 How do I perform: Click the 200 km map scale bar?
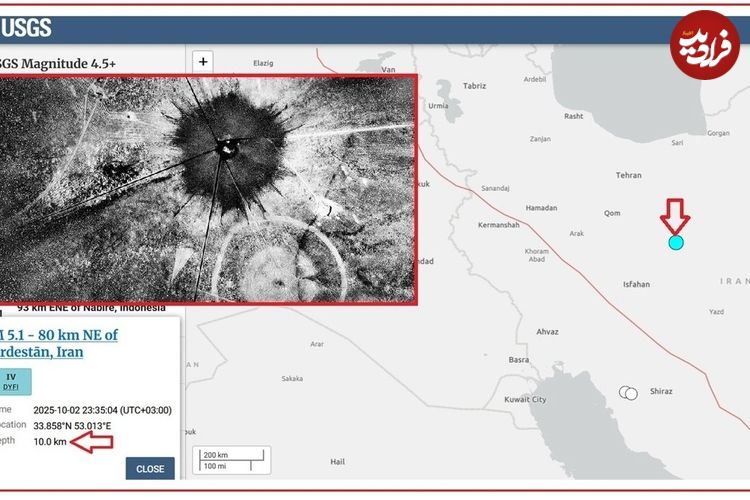point(233,458)
